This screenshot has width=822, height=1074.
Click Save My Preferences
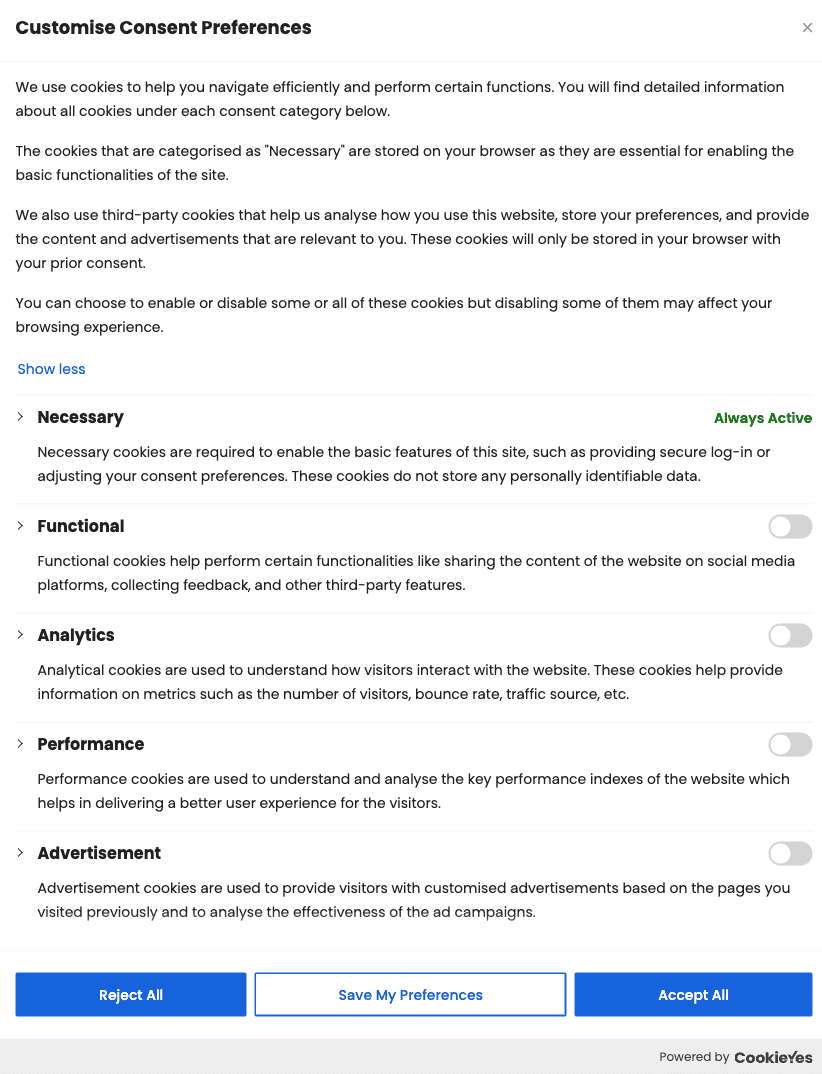(x=410, y=995)
